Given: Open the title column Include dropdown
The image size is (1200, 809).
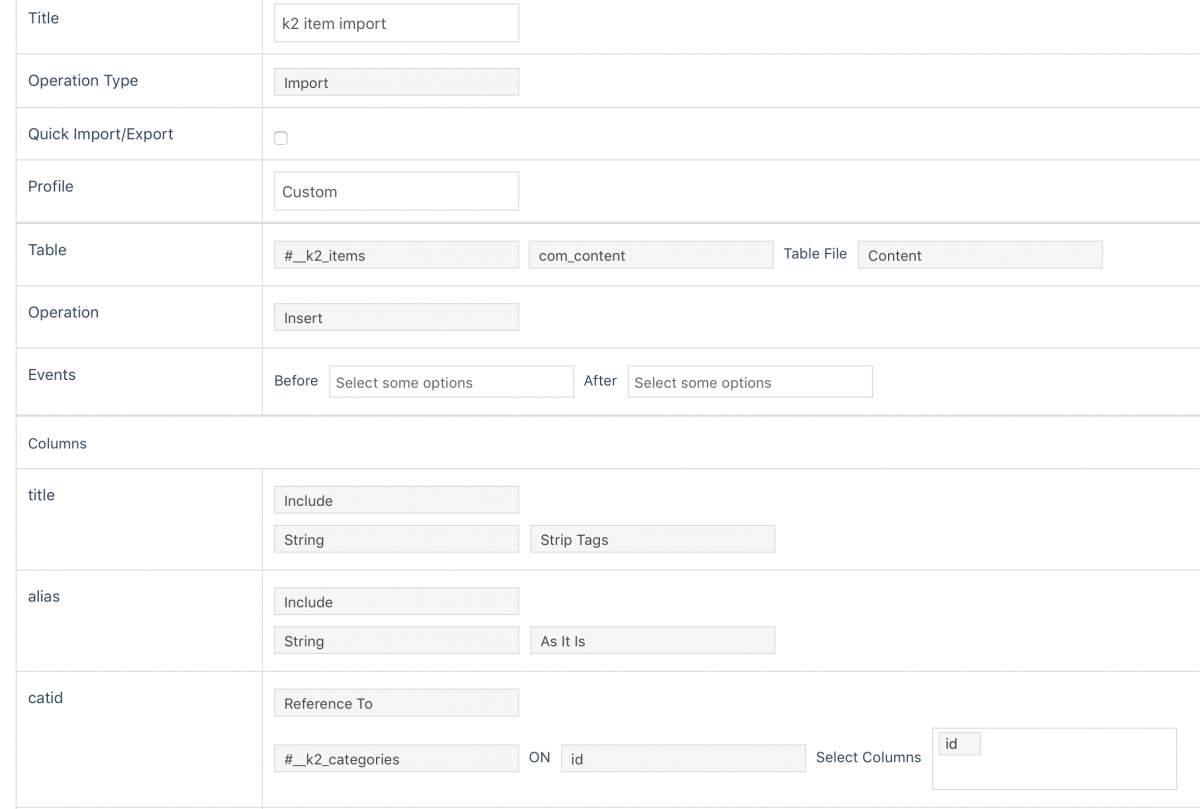Looking at the screenshot, I should [x=396, y=500].
